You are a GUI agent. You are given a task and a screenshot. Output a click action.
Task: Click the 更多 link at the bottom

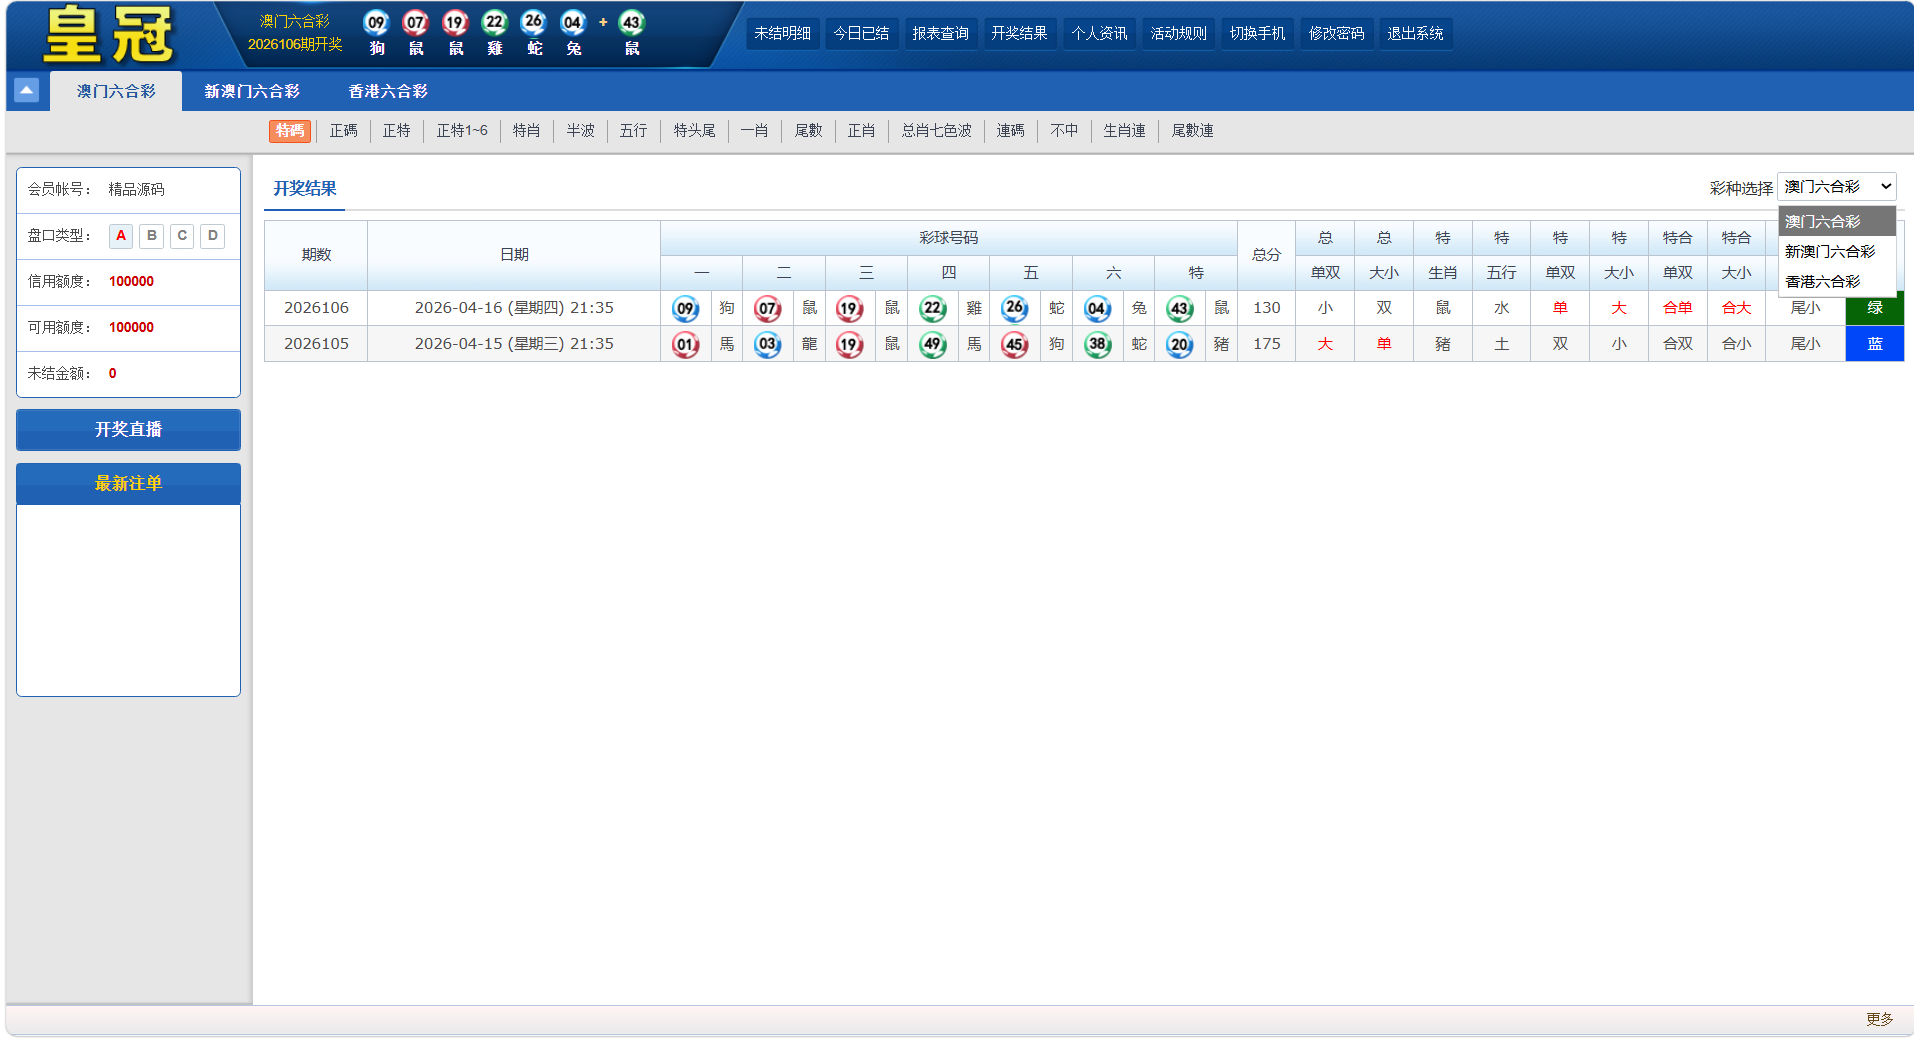point(1879,1019)
